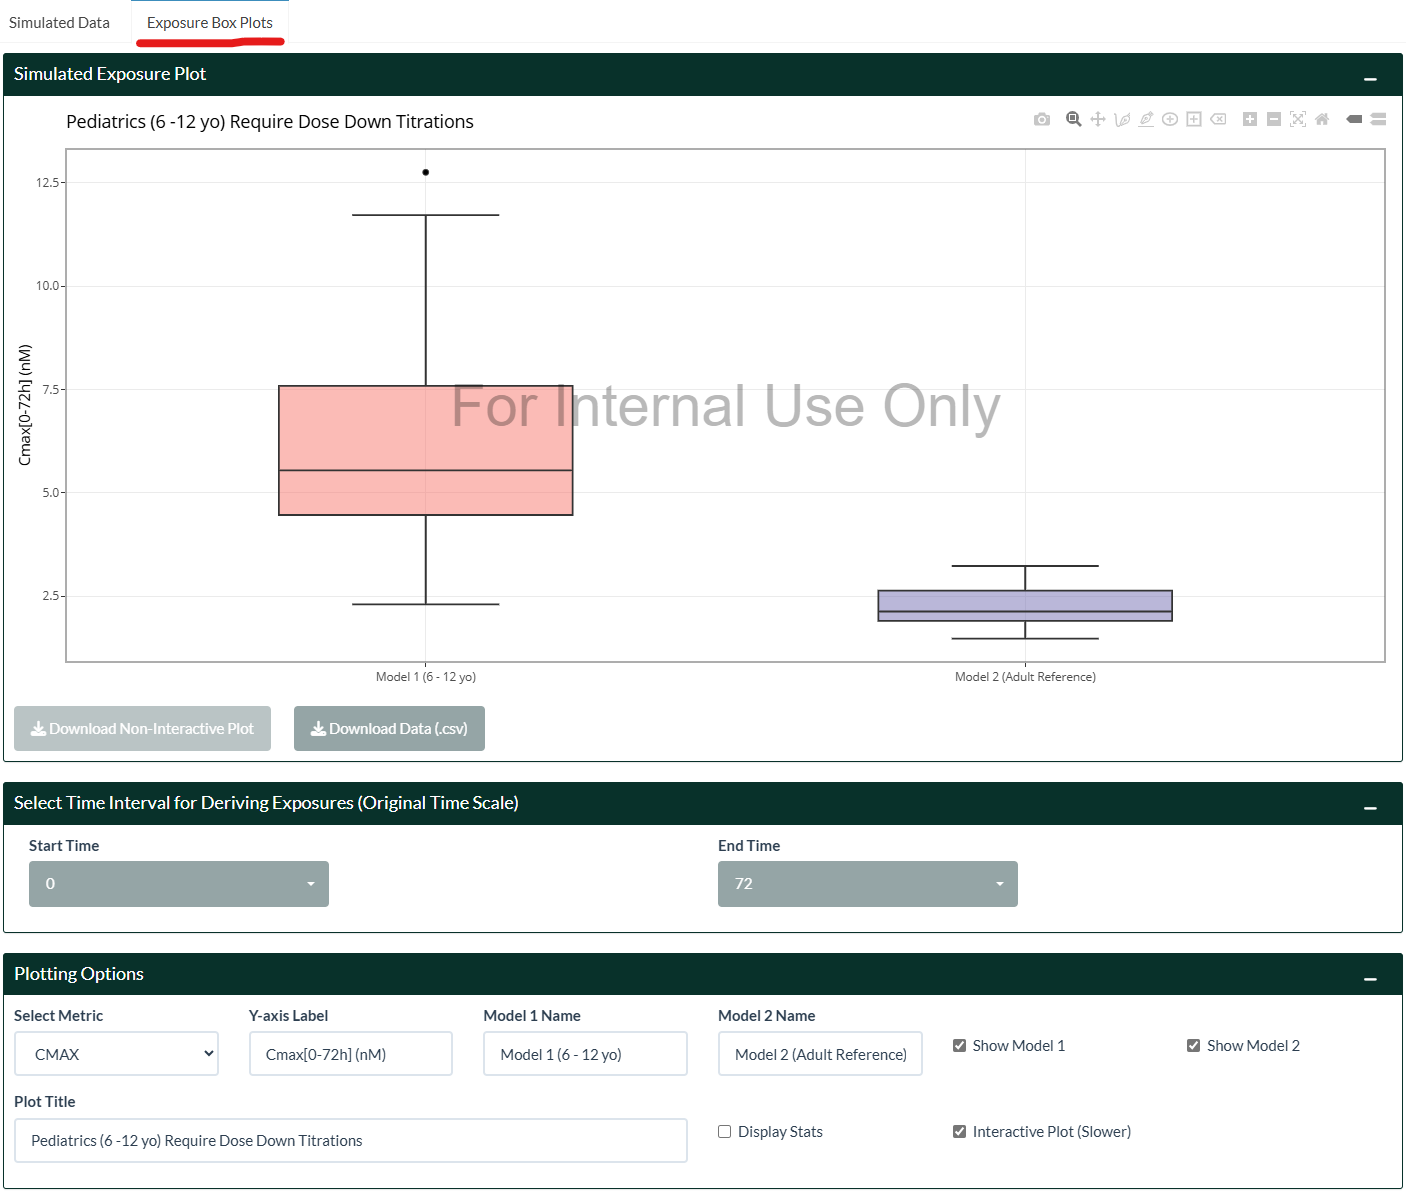Collapse the Plotting Options panel
1406x1191 pixels.
pyautogui.click(x=1370, y=978)
